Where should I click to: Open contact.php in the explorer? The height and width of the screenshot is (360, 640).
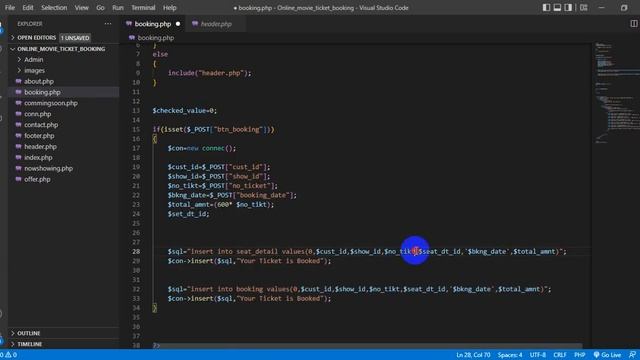click(41, 125)
